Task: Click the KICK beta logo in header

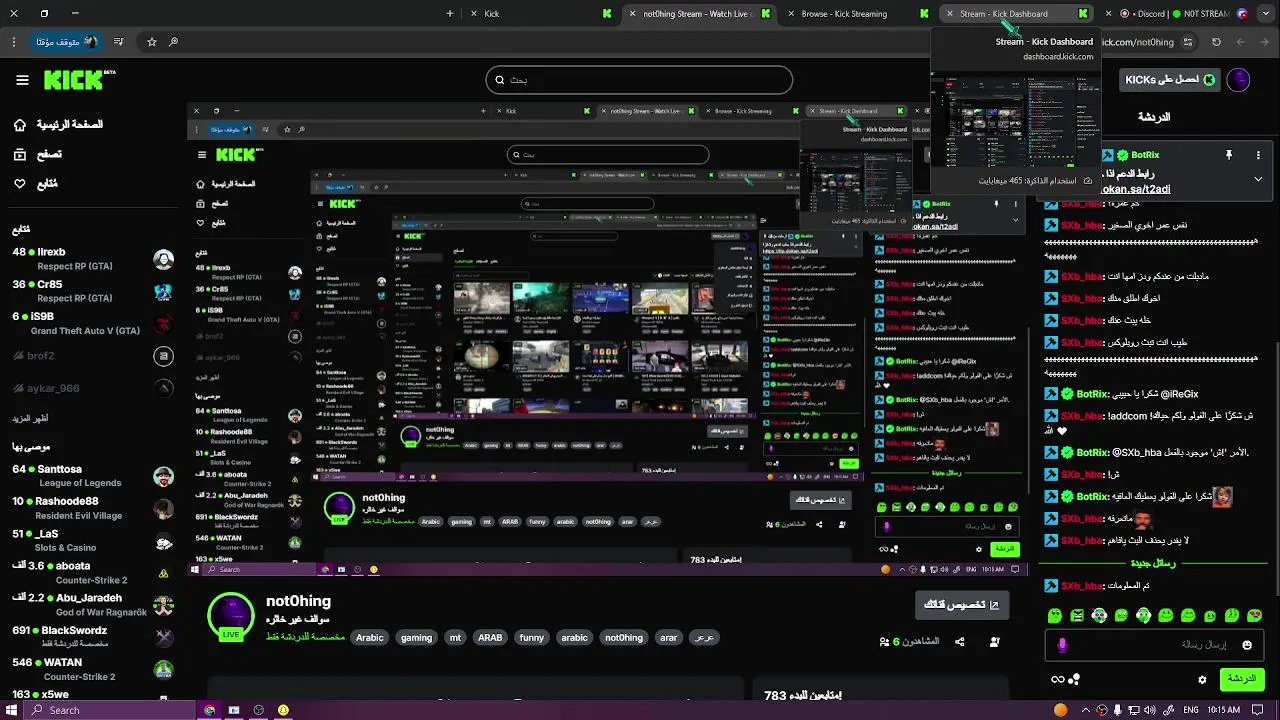Action: coord(79,80)
